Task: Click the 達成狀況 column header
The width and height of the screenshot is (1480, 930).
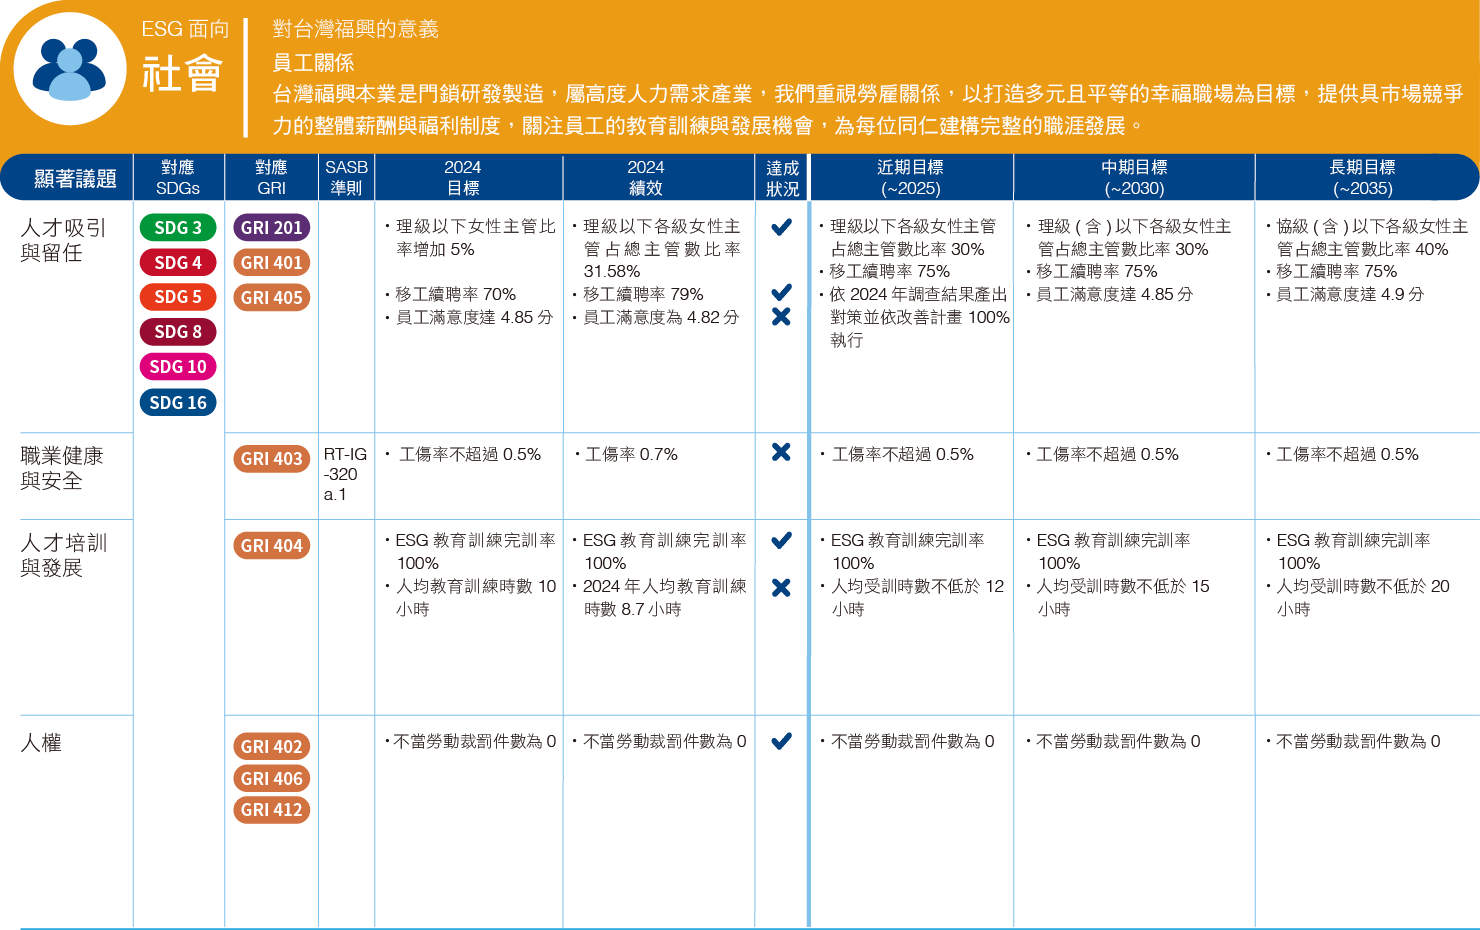Action: [x=783, y=178]
